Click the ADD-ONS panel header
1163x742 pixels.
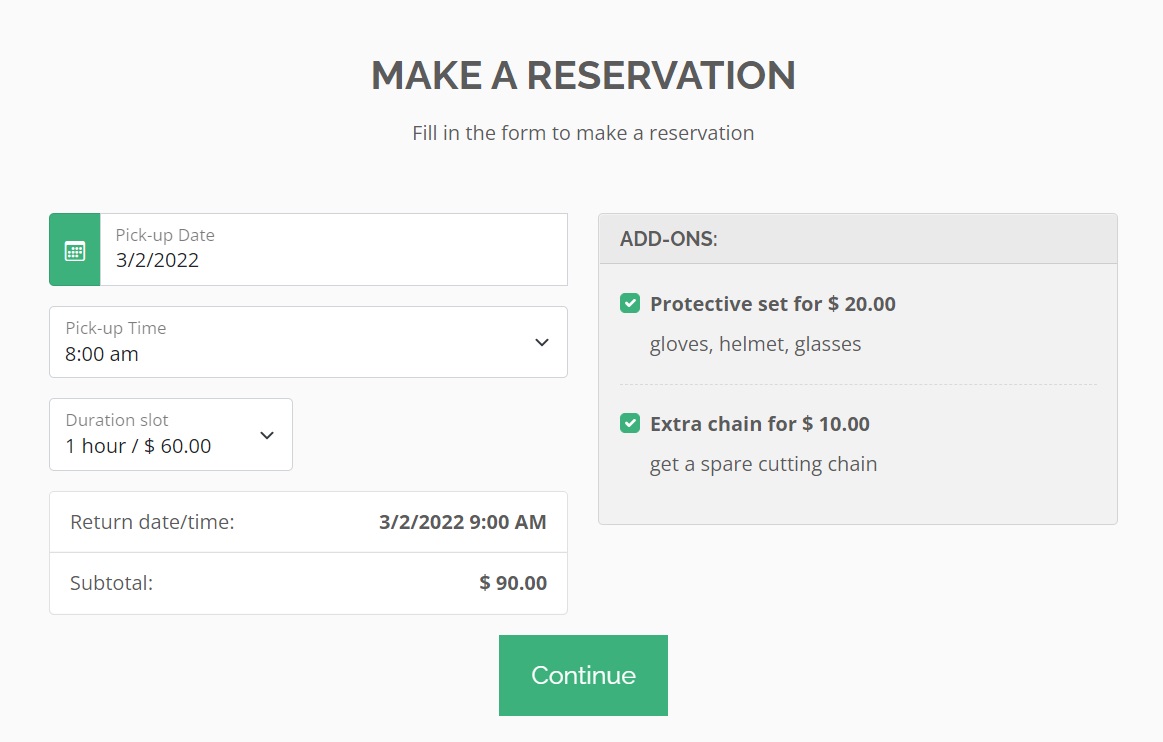(x=858, y=239)
